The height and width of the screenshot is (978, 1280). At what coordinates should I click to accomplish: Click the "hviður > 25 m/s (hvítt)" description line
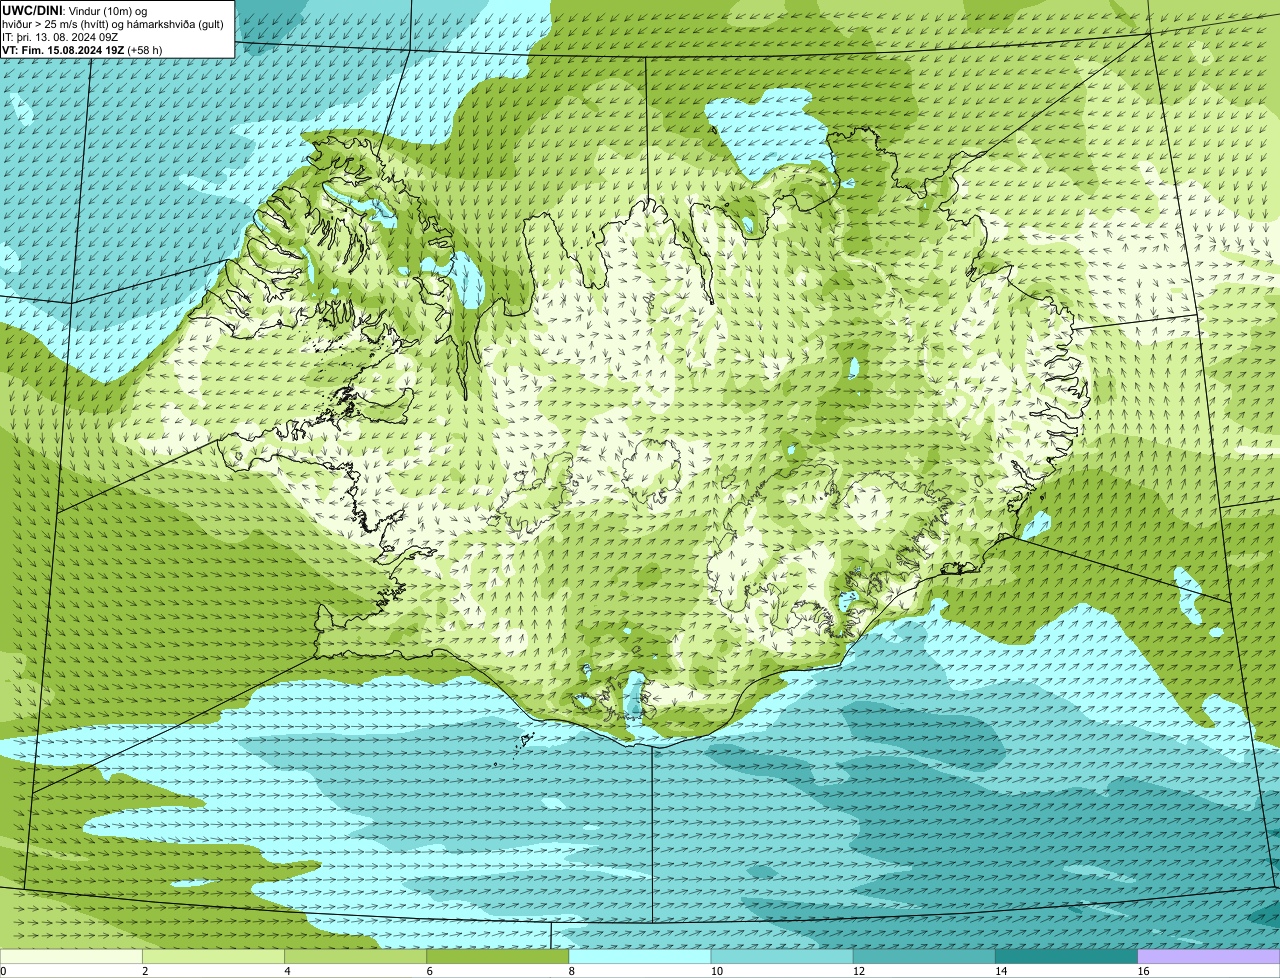[113, 23]
